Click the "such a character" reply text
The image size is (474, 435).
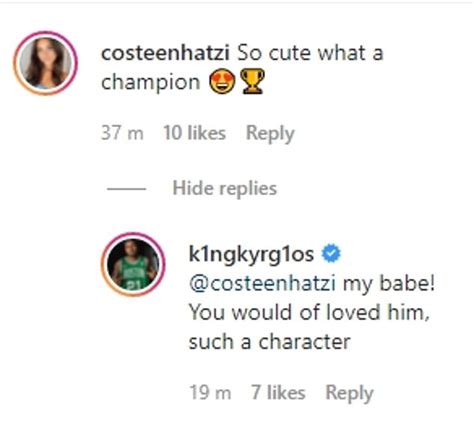(x=270, y=342)
